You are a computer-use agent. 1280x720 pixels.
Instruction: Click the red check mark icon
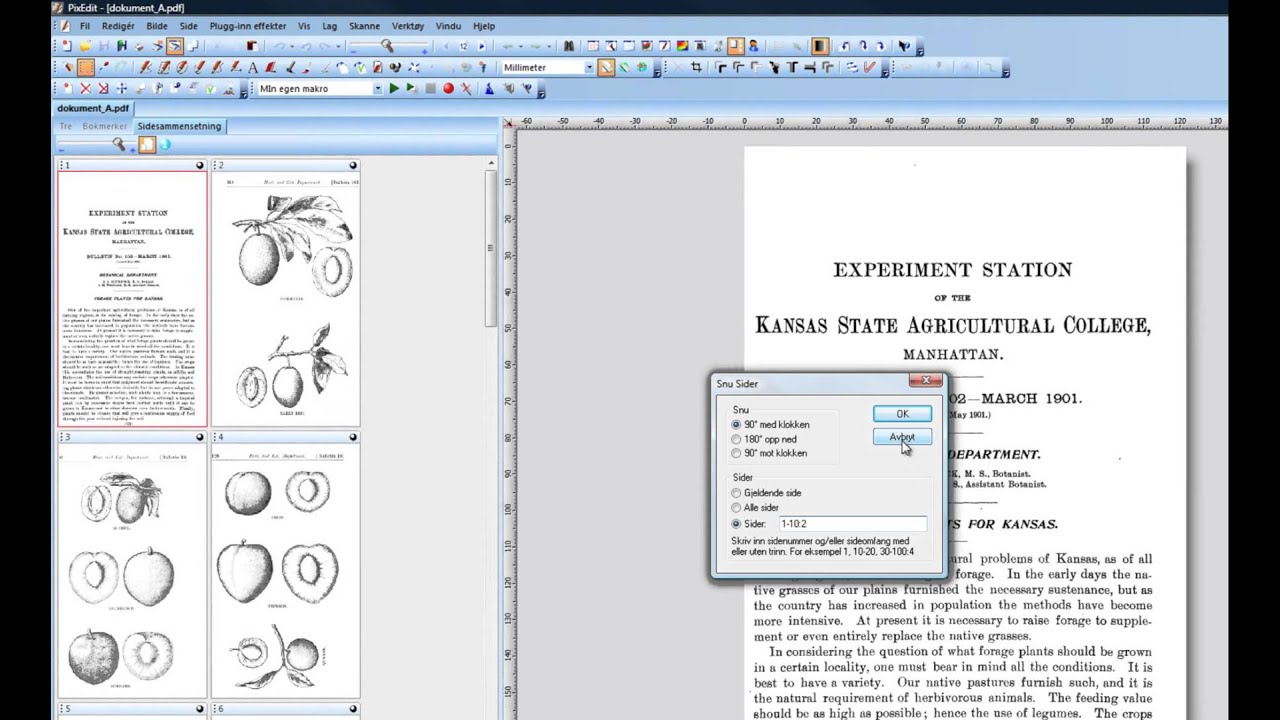(x=870, y=67)
